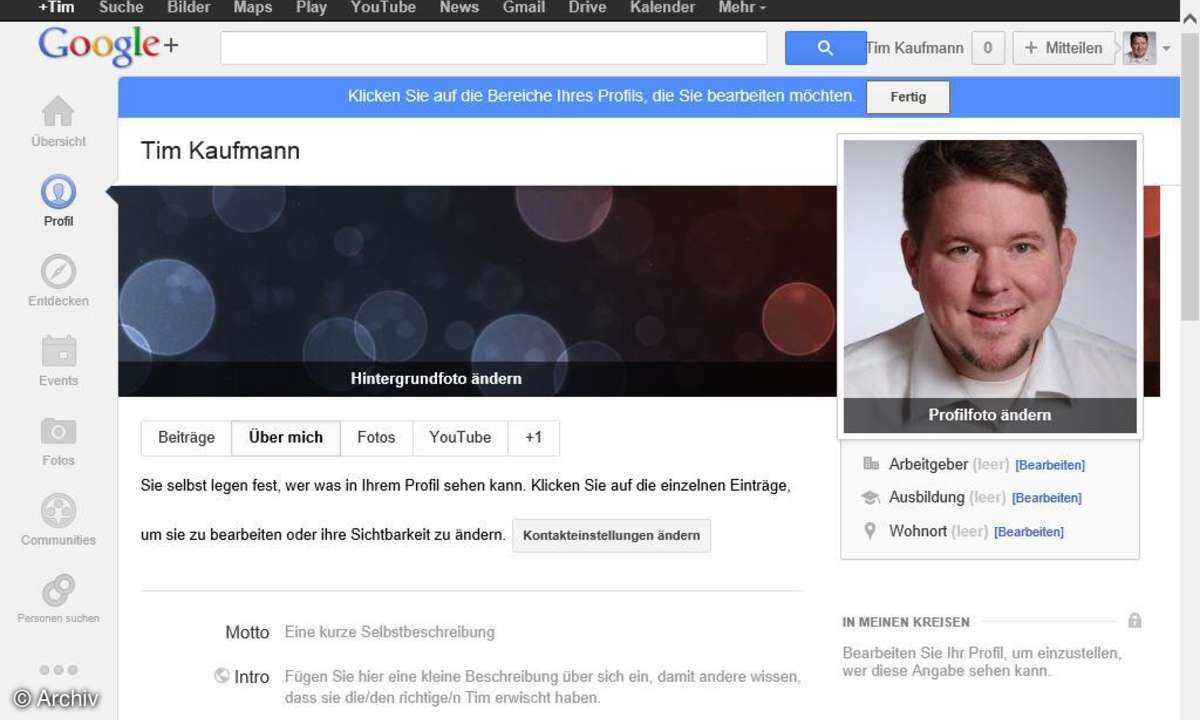Open Gmail in the top bar
1200x720 pixels.
524,7
